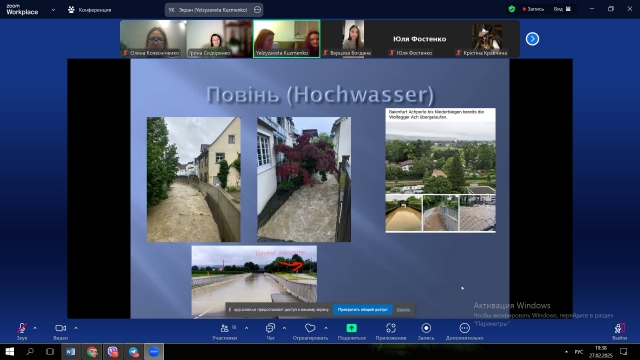The image size is (640, 360).
Task: Unmute the microphone in Zoom toolbar
Action: point(22,331)
